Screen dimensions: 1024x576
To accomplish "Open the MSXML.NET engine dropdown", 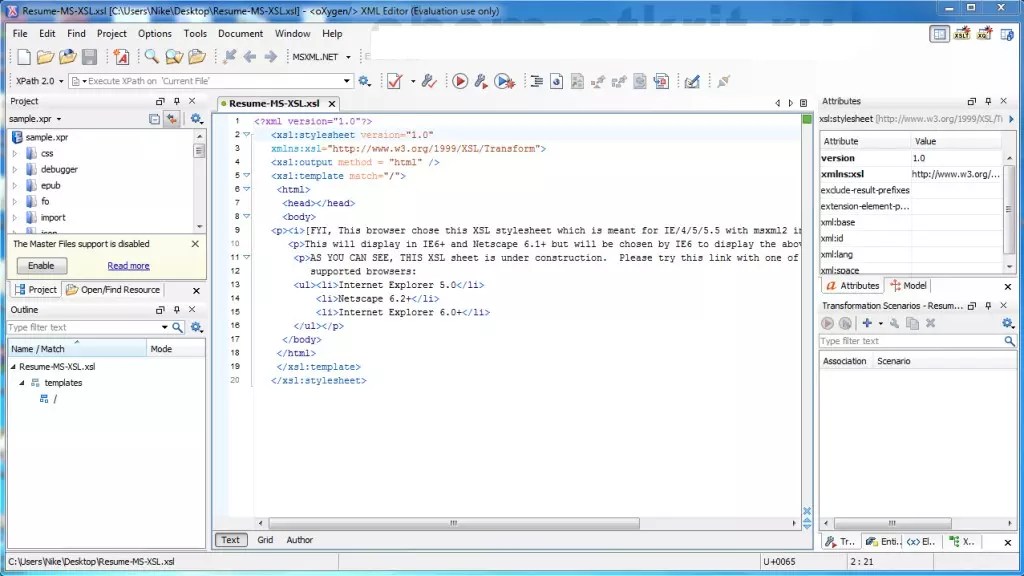I will click(x=348, y=57).
